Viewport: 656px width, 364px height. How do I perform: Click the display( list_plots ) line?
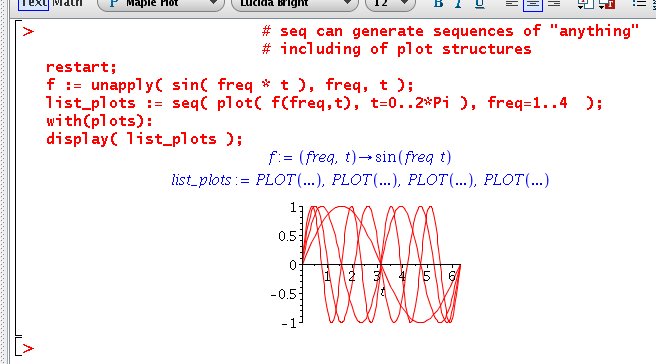point(144,139)
